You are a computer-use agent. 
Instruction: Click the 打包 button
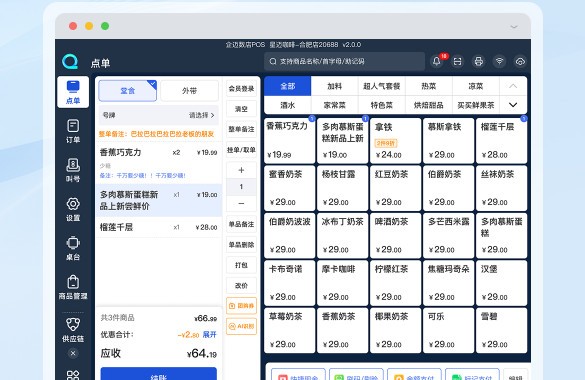[241, 265]
